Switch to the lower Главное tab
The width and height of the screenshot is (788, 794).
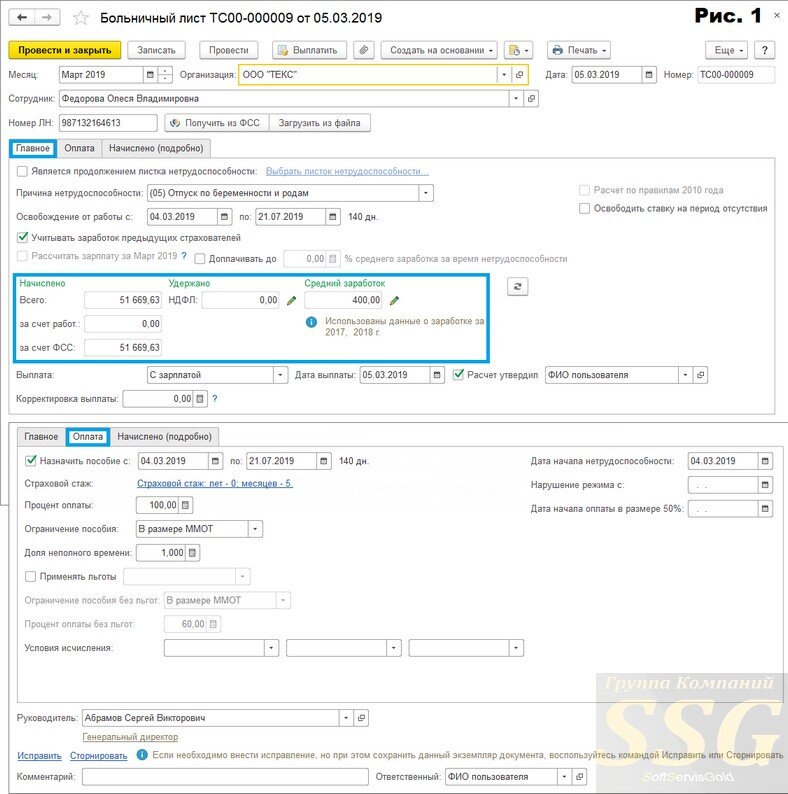click(41, 436)
